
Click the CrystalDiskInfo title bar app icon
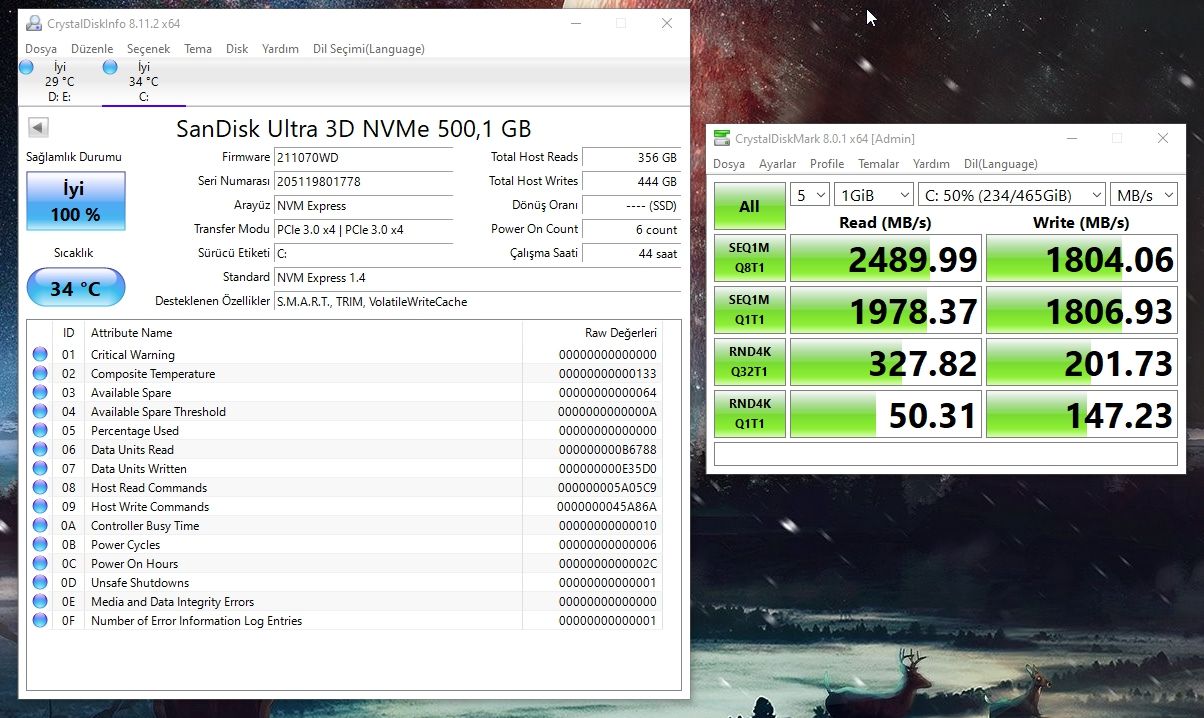[33, 23]
